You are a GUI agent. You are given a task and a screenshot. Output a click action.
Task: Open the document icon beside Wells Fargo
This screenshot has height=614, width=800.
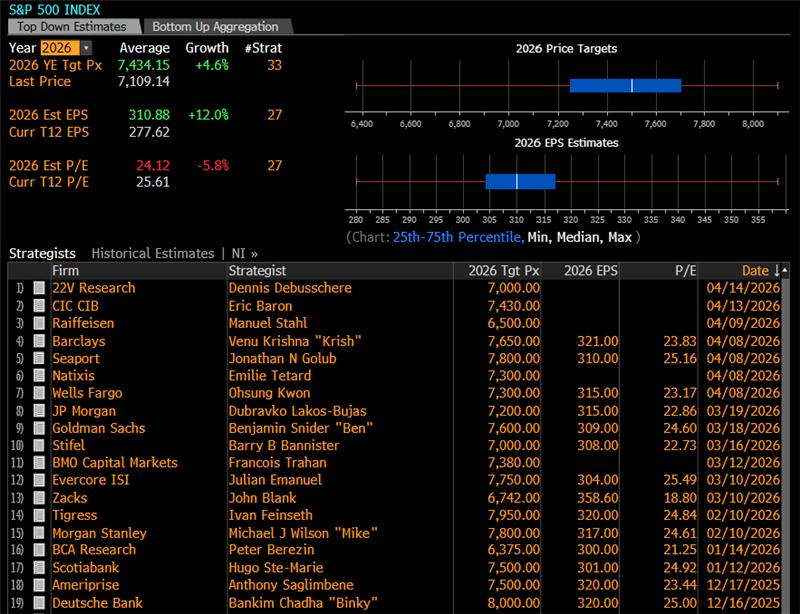[x=39, y=393]
